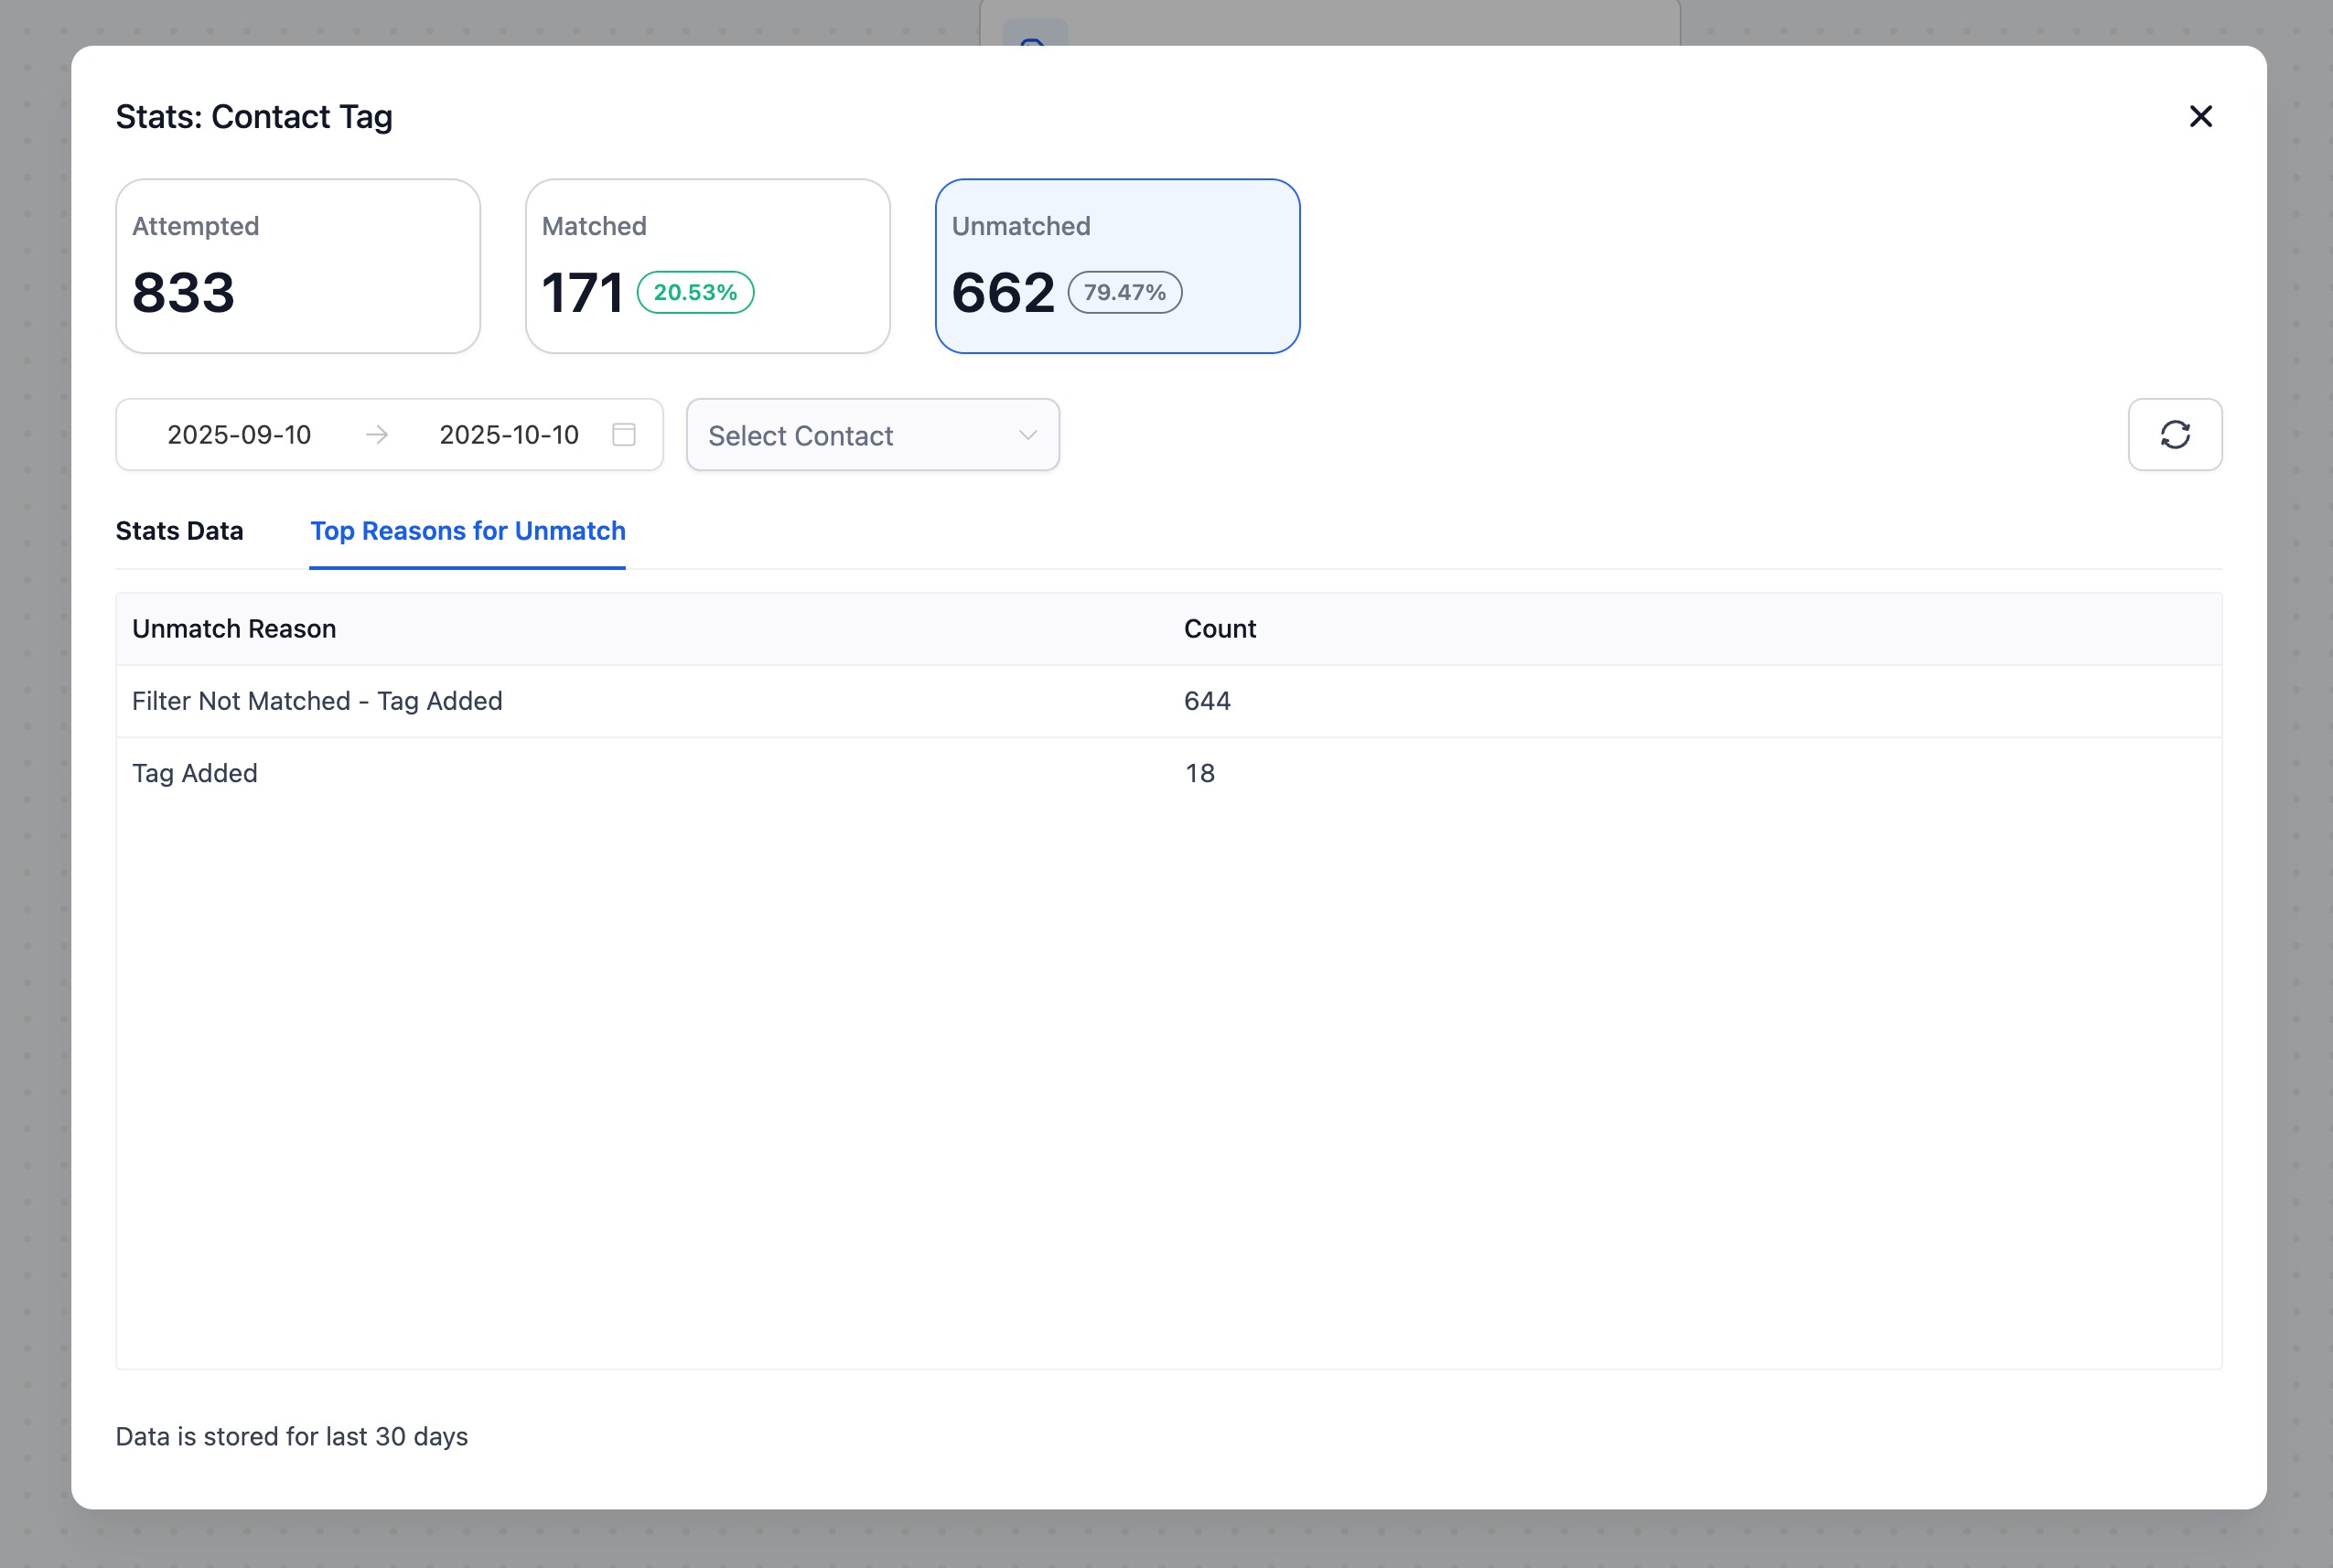Image resolution: width=2333 pixels, height=1568 pixels.
Task: Click the 20.53% matched percentage badge
Action: pyautogui.click(x=695, y=293)
